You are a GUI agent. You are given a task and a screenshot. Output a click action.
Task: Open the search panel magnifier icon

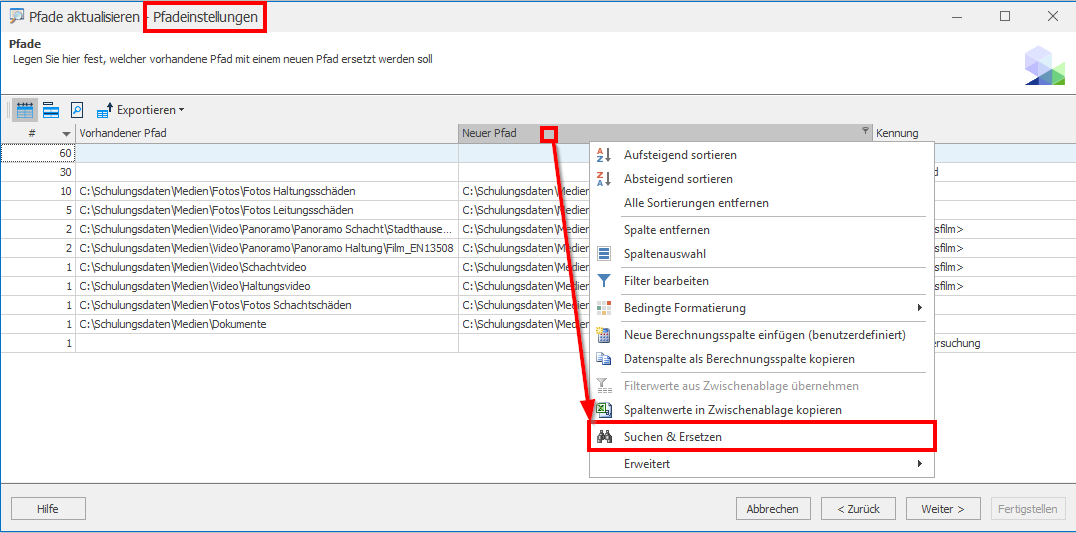(77, 110)
